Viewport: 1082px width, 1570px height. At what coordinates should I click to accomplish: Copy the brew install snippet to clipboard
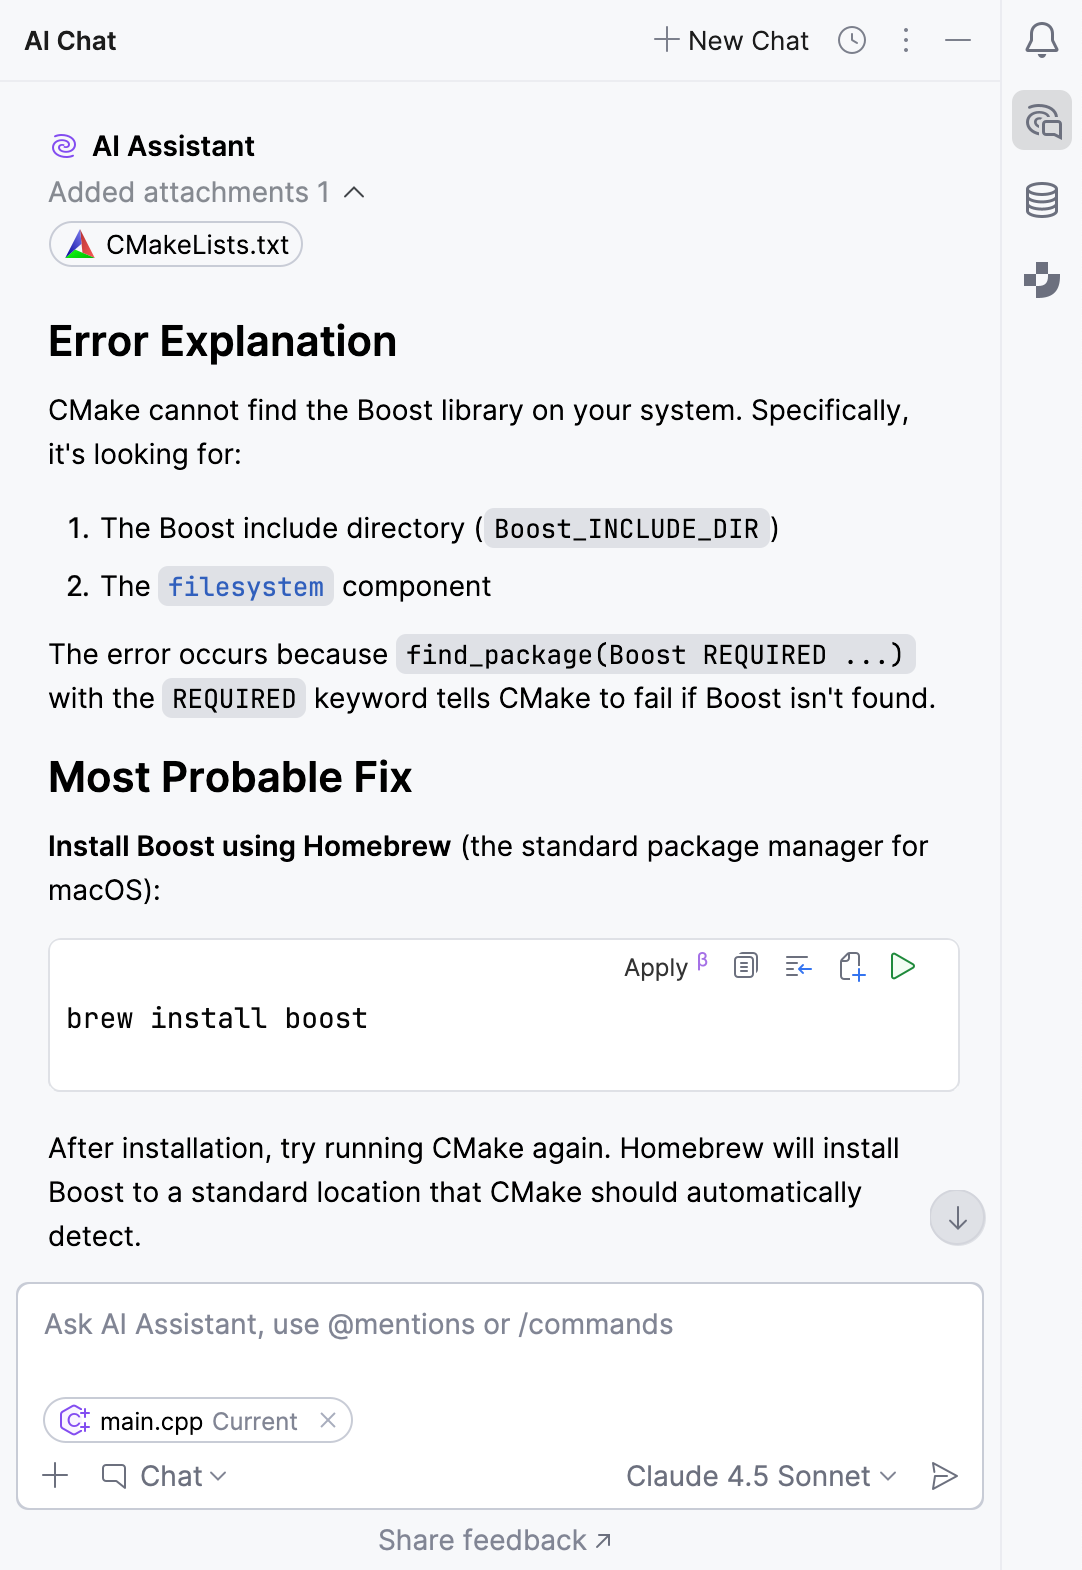745,966
